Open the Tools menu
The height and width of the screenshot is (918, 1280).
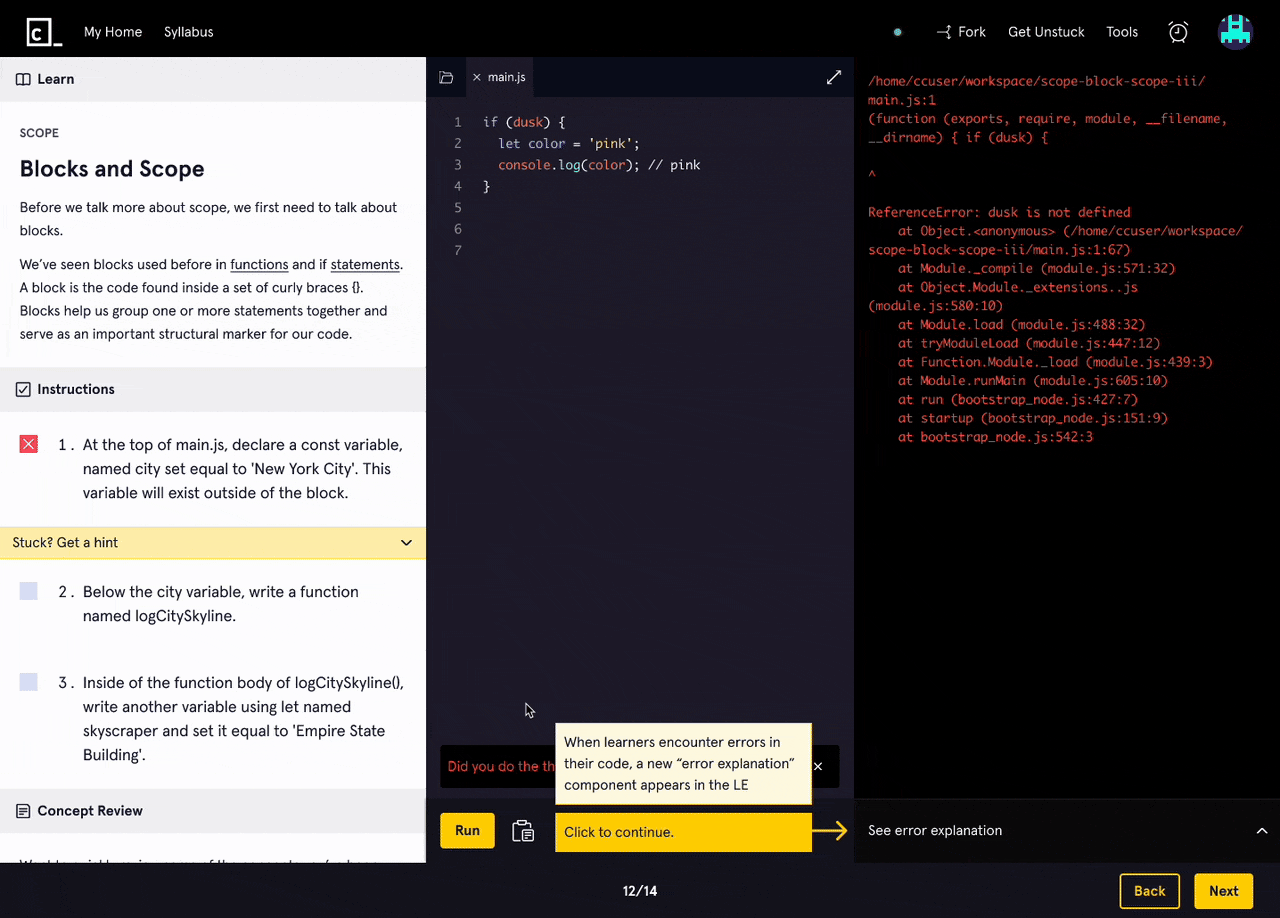1122,32
